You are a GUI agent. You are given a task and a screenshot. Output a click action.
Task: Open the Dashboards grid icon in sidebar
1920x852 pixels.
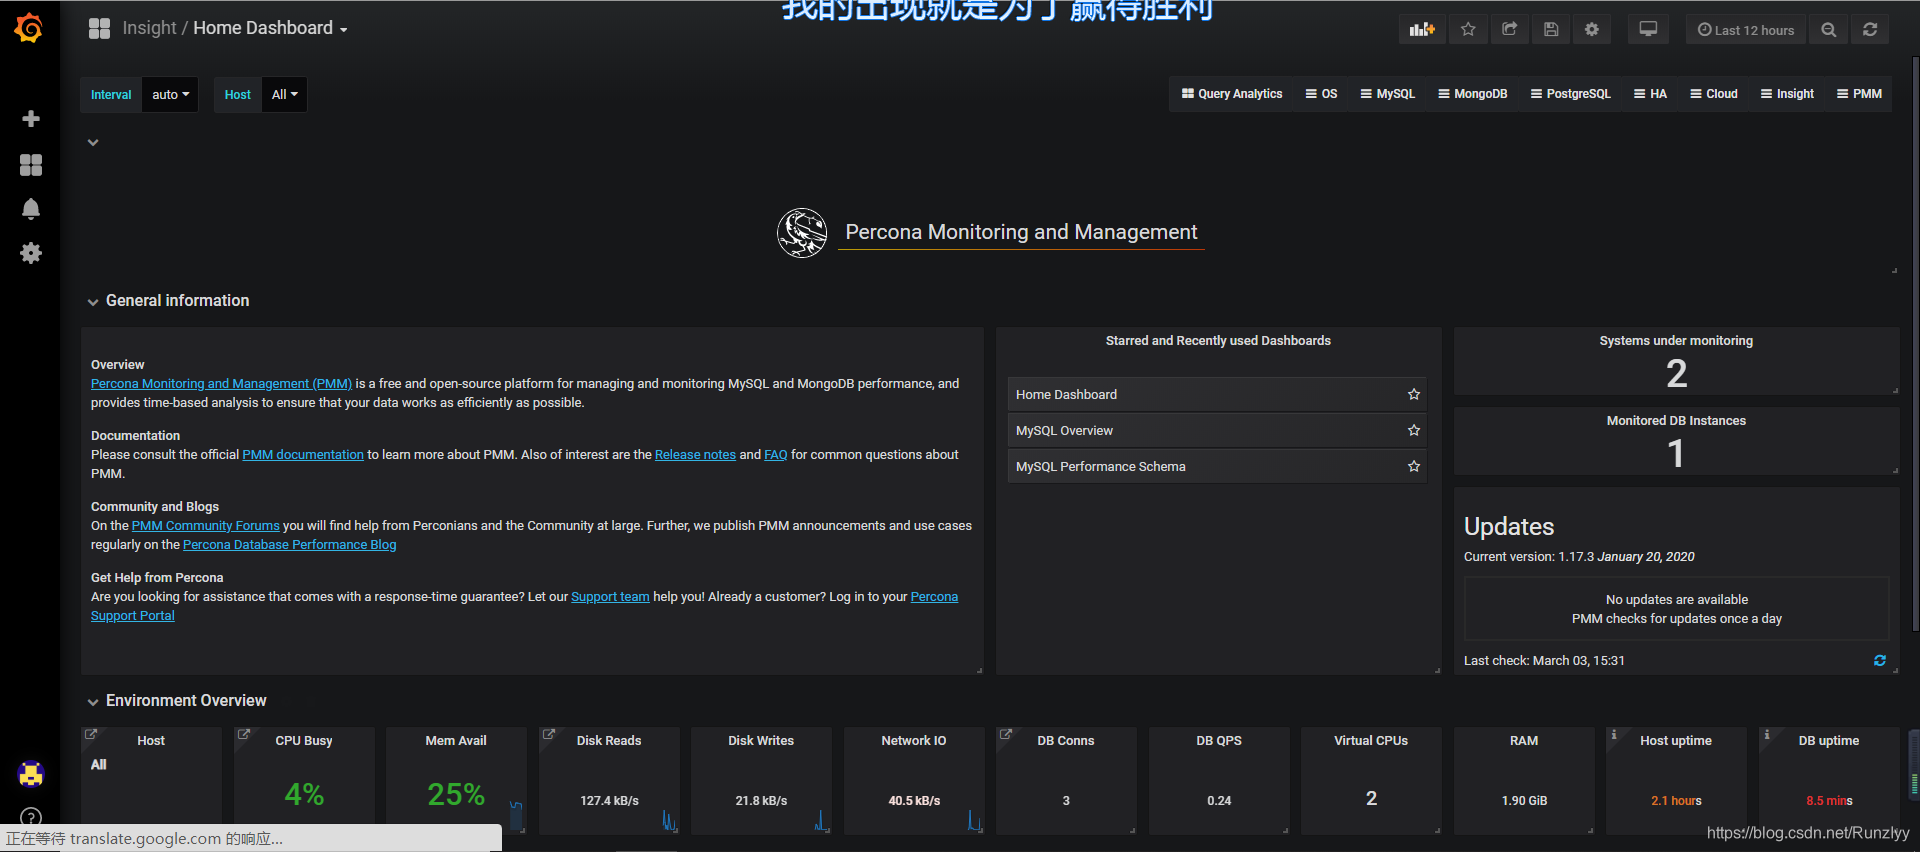click(31, 165)
